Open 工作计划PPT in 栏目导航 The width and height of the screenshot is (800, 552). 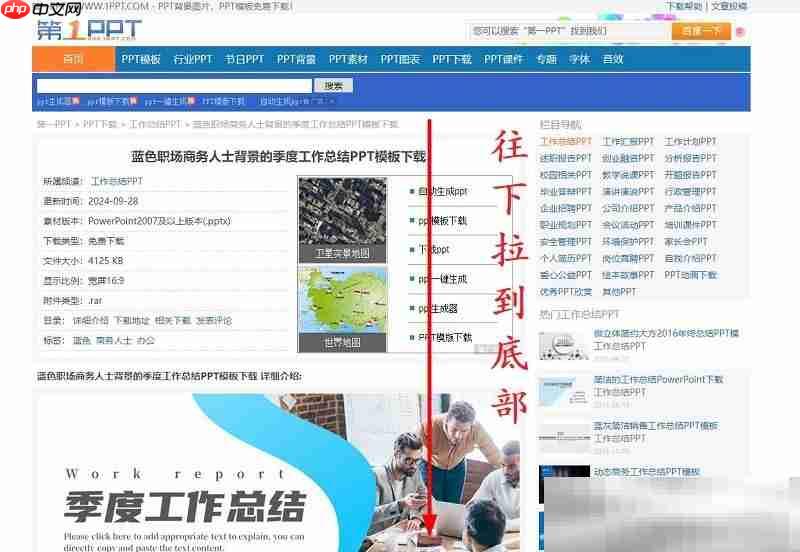coord(690,141)
